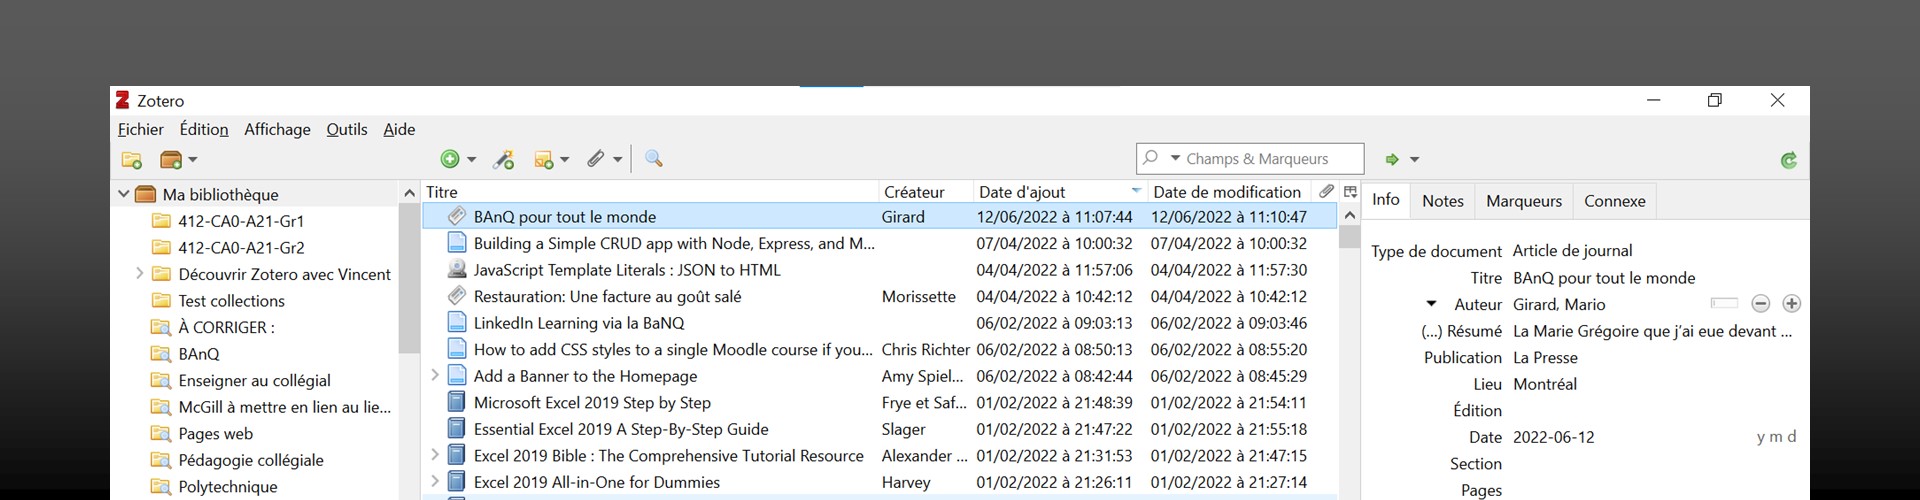Switch to the Connexe tab
Screen dimensions: 1920x500
[1614, 201]
